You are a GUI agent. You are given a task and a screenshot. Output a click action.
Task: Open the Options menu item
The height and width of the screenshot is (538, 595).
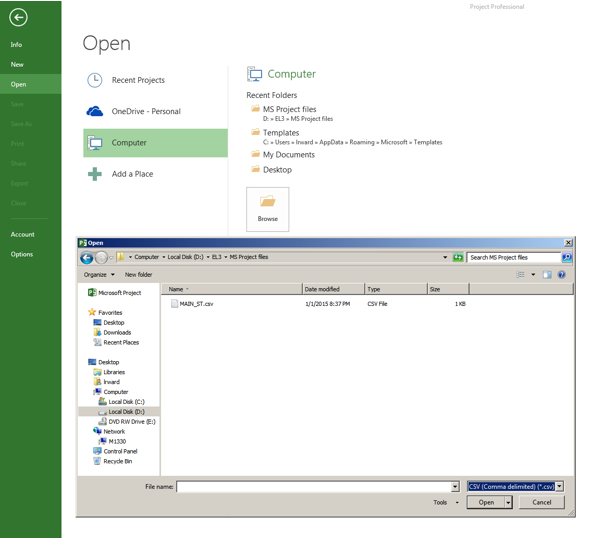(x=22, y=254)
